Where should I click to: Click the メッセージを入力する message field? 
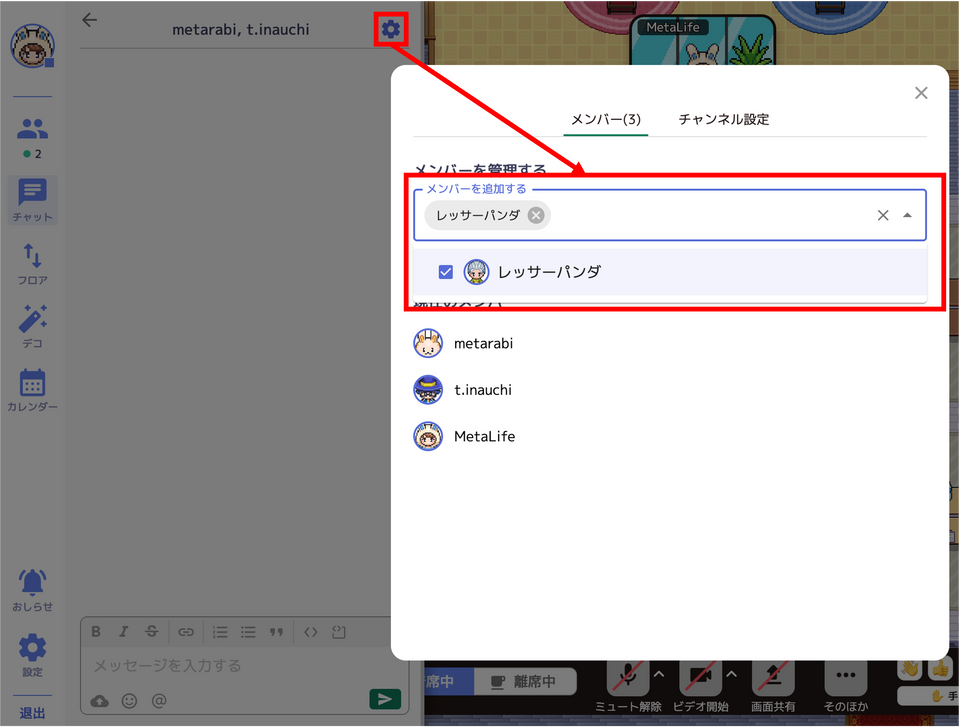[242, 666]
